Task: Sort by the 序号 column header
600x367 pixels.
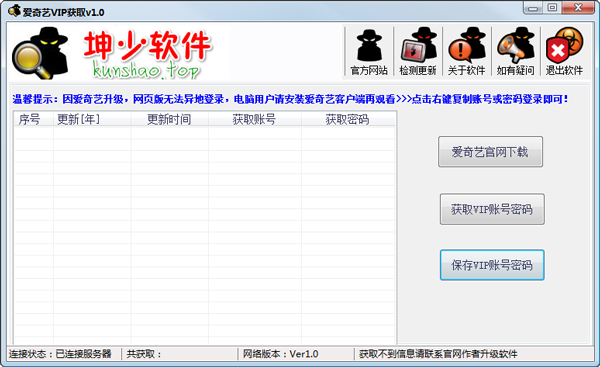Action: tap(33, 119)
